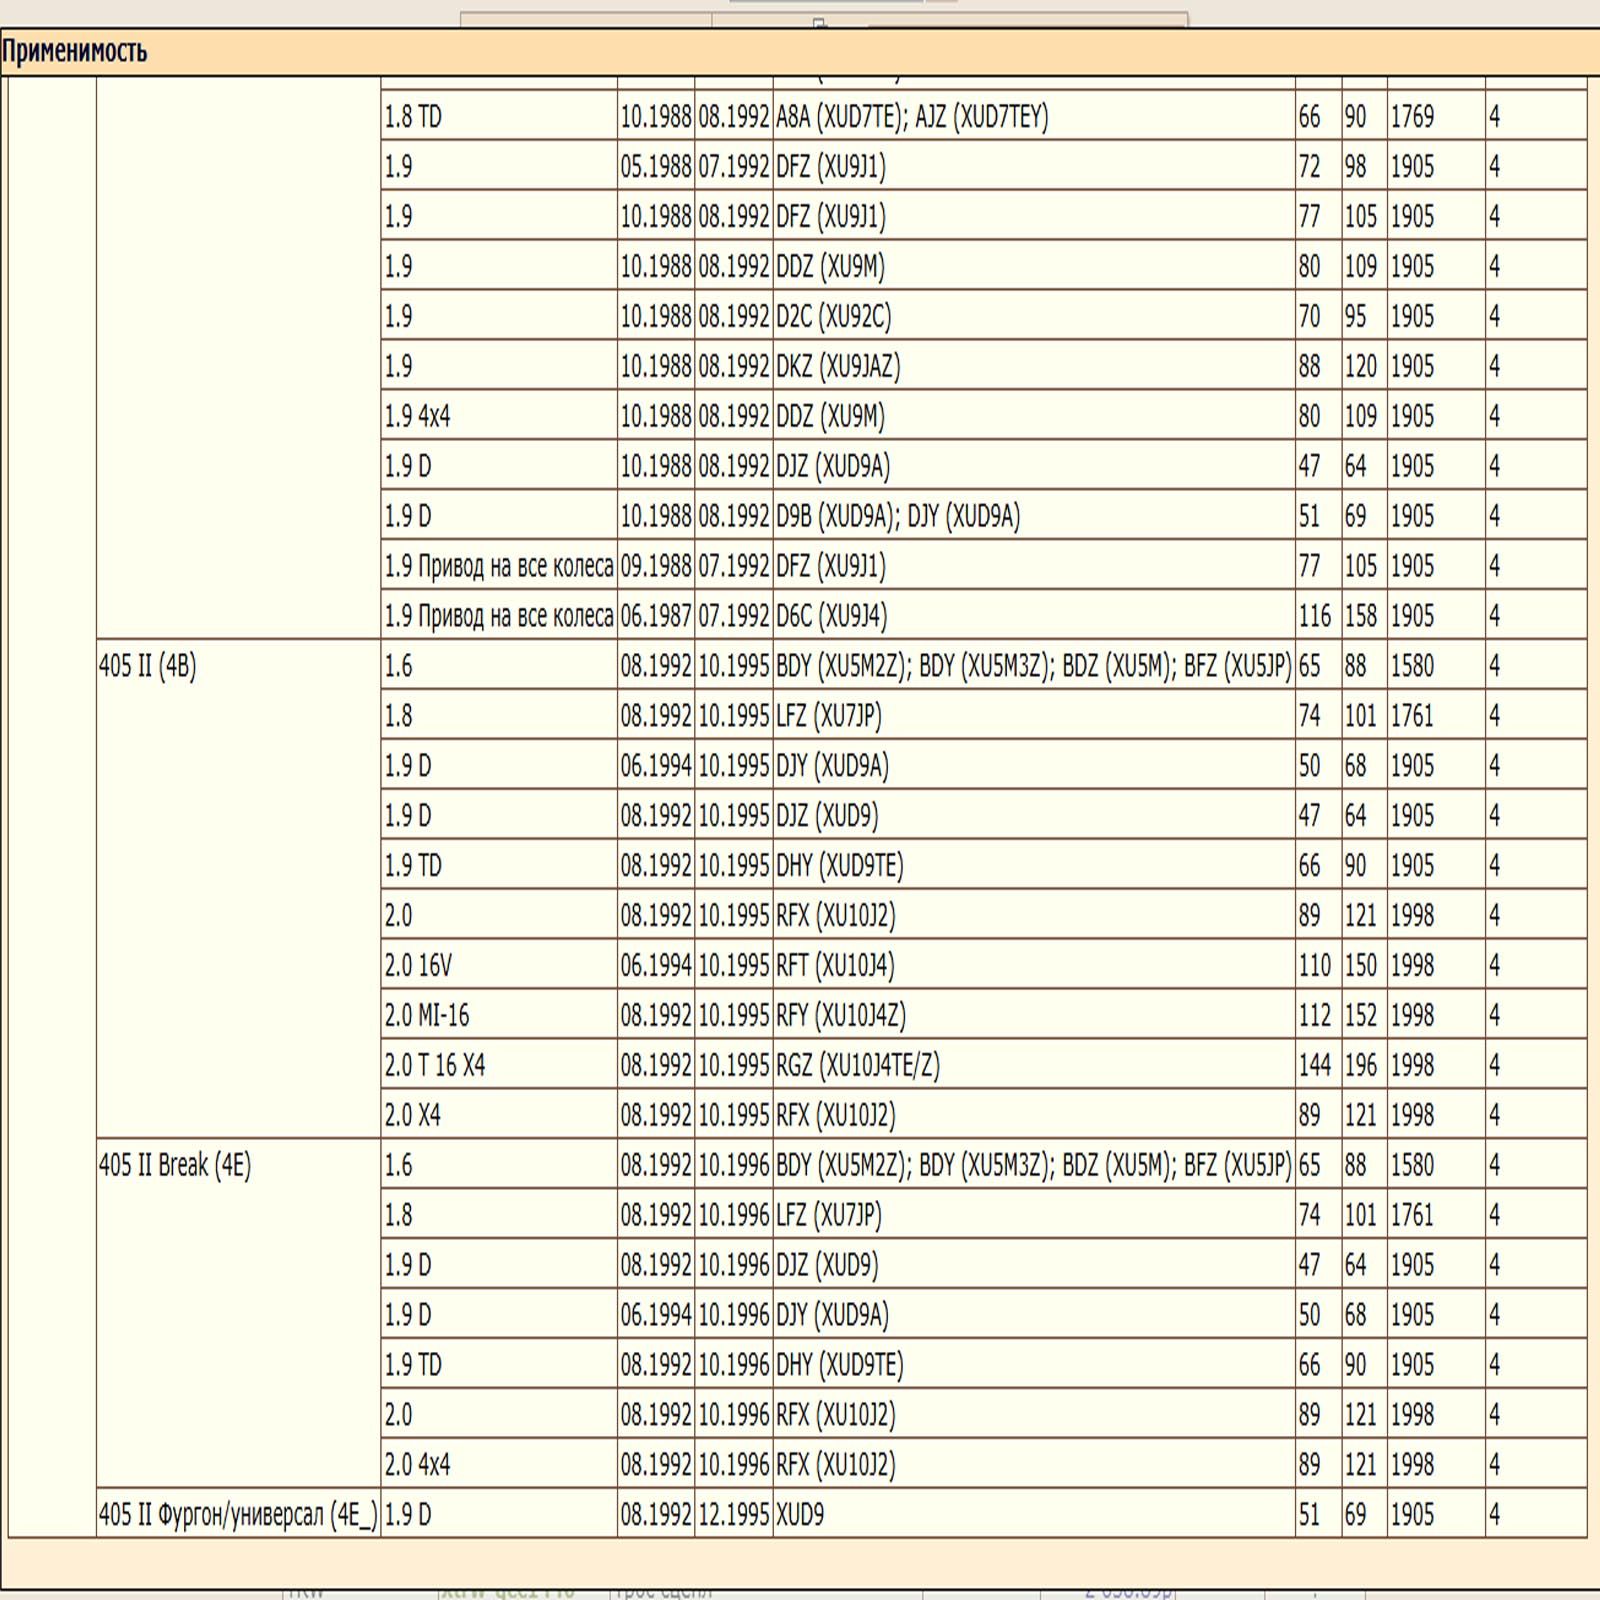1600x1600 pixels.
Task: Select the A8A (XUD7TE); AJZ (XUD7TEY) engine code
Action: pos(912,117)
